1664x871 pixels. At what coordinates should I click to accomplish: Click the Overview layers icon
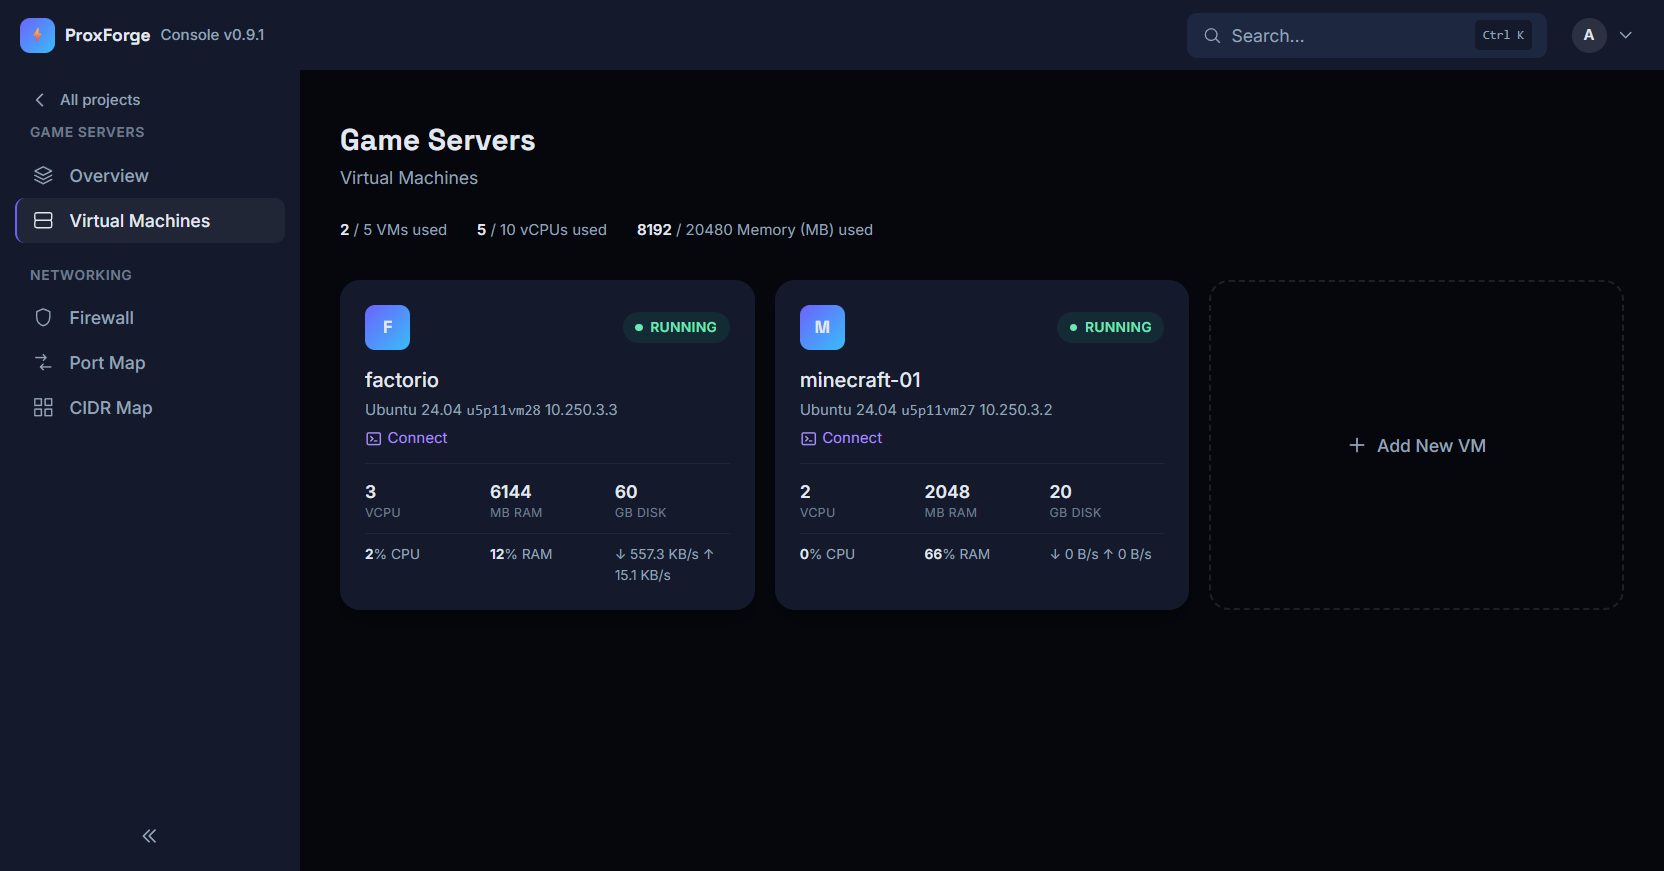click(43, 176)
